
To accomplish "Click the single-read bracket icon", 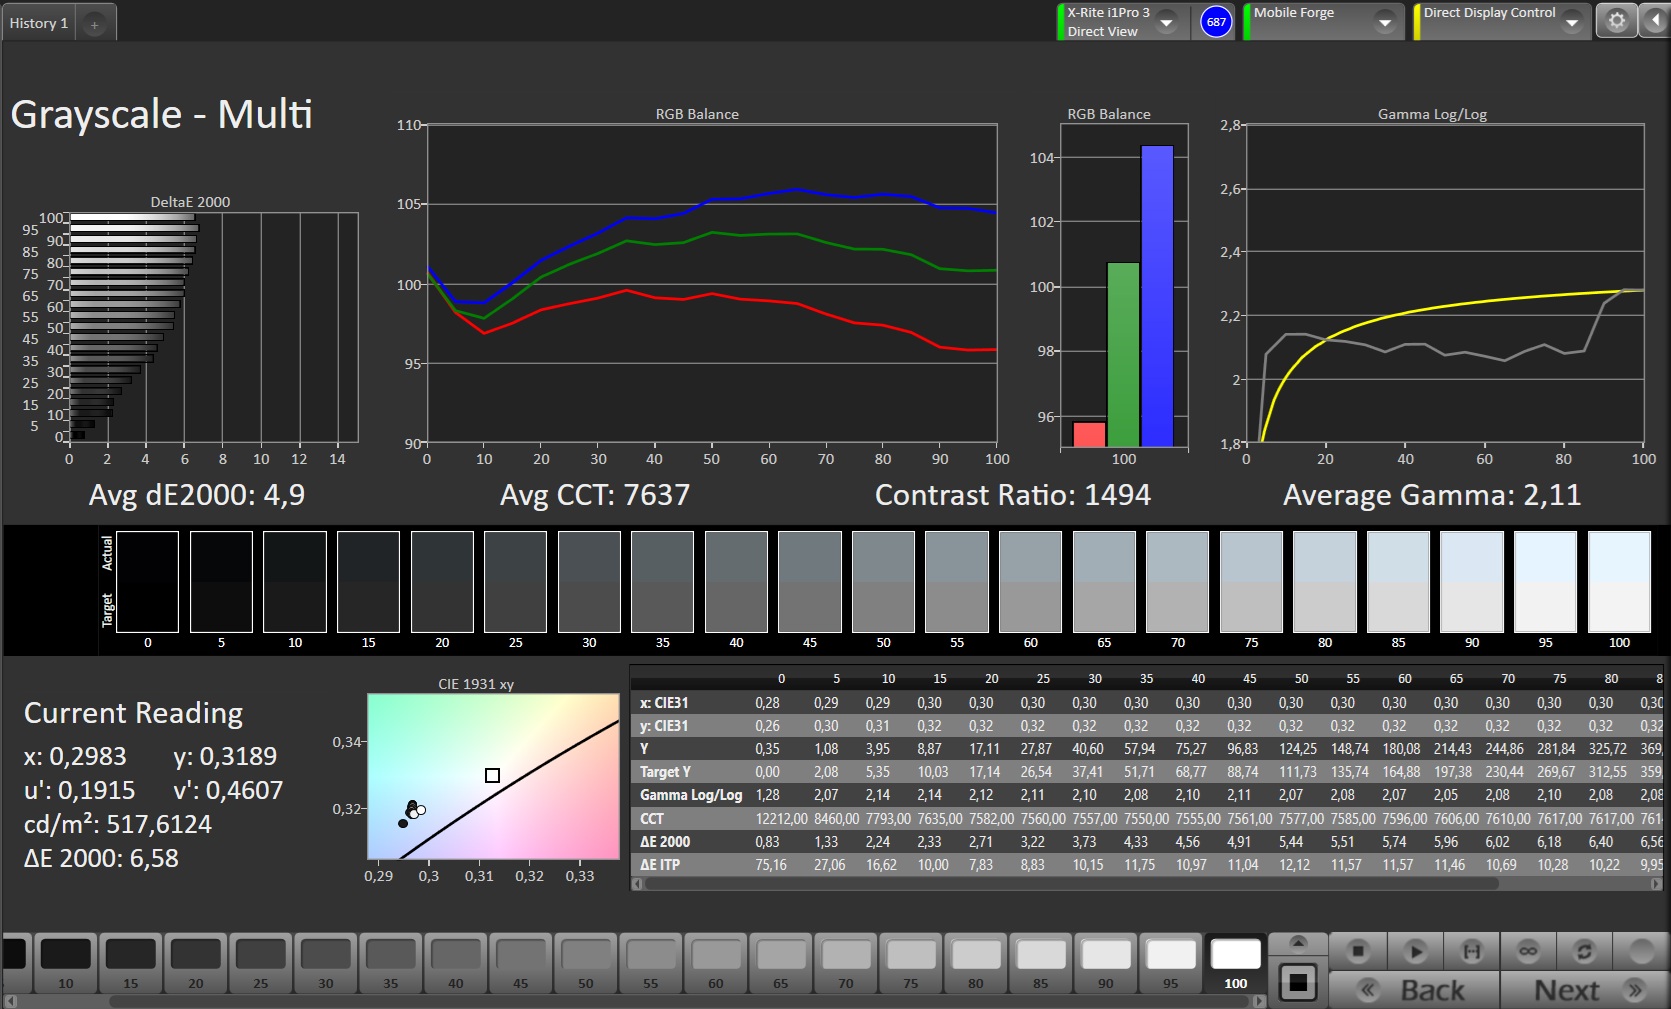I will [x=1471, y=951].
